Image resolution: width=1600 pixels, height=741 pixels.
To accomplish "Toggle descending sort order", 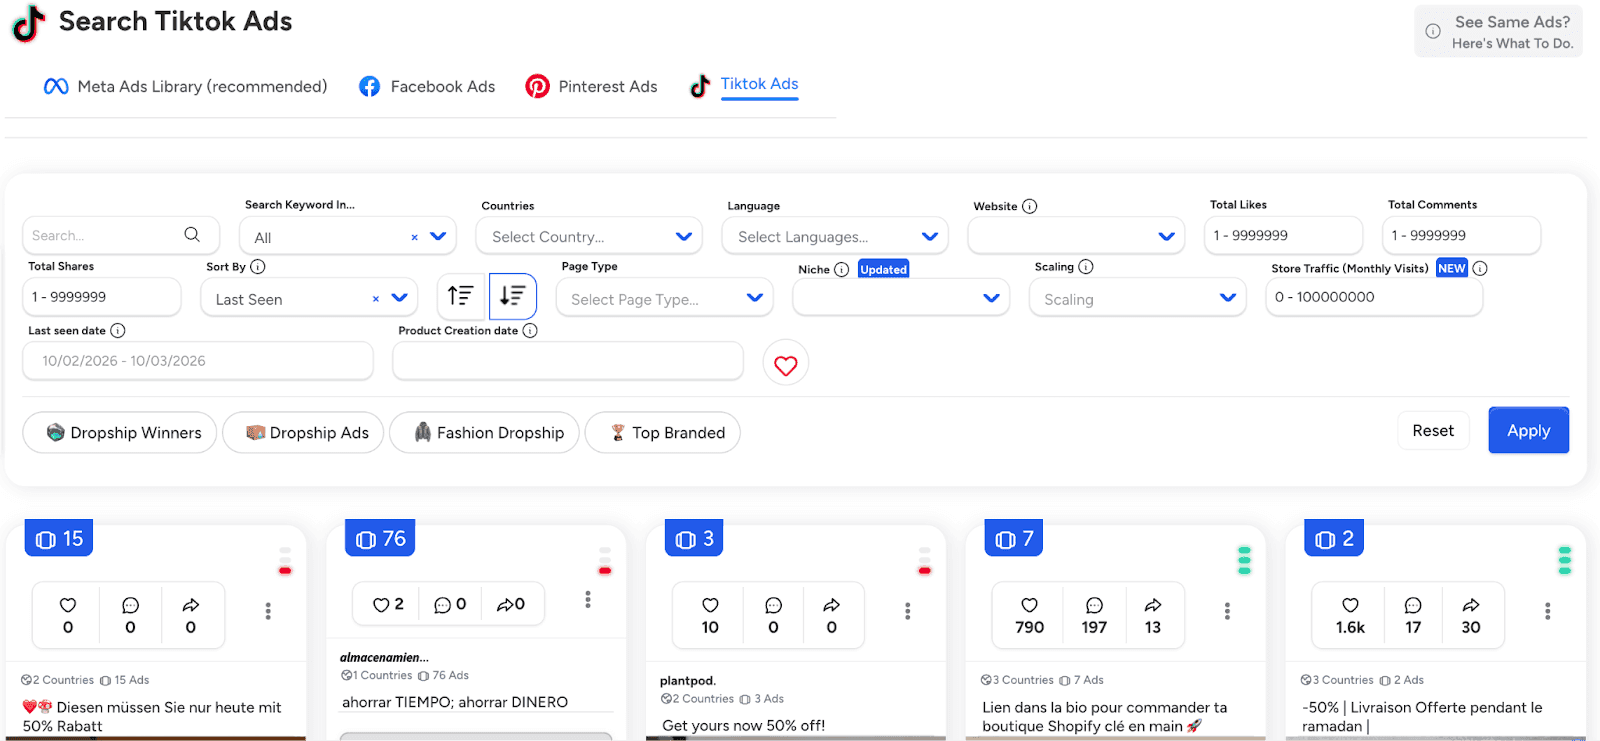I will point(513,296).
